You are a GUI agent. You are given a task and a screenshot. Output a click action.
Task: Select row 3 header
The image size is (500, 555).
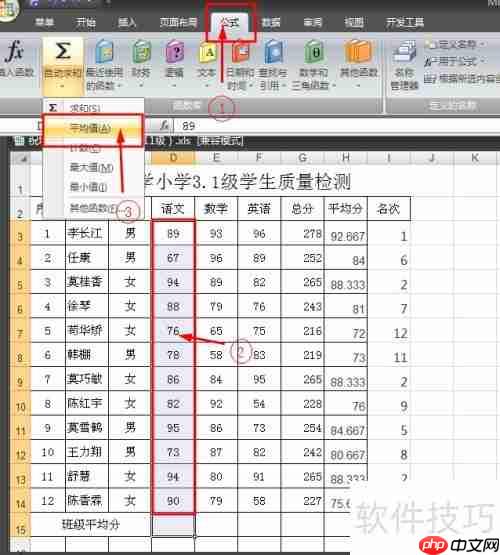pyautogui.click(x=21, y=234)
